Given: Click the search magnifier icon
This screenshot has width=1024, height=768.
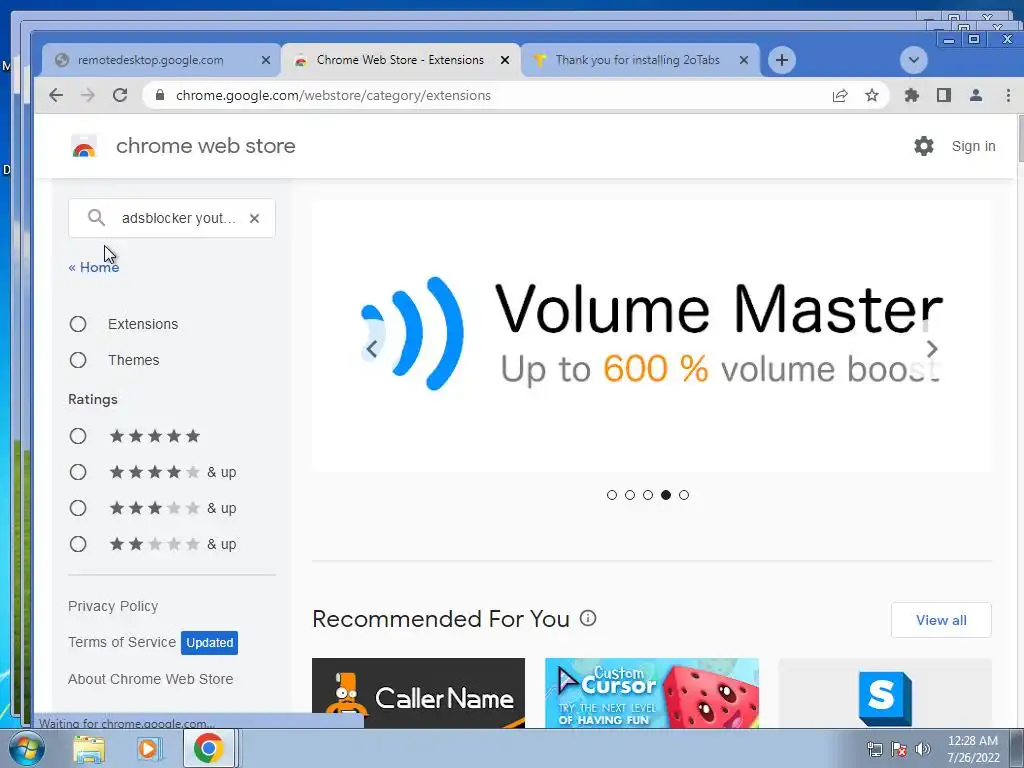Looking at the screenshot, I should (96, 217).
